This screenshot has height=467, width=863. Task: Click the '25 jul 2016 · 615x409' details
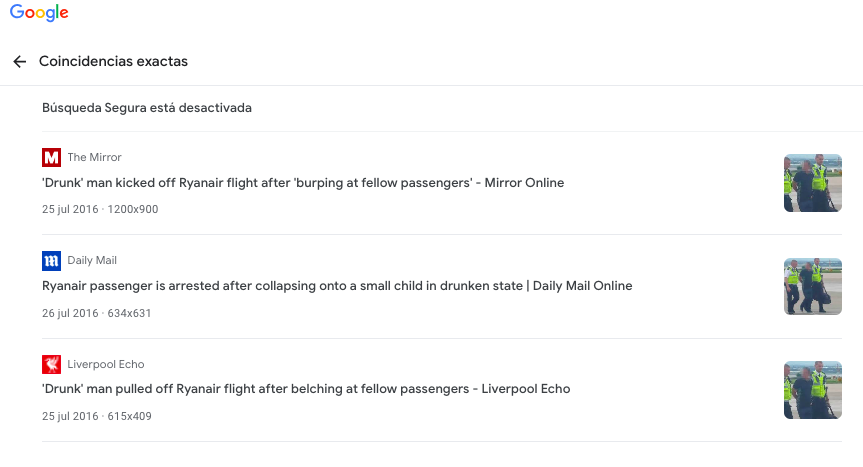(x=96, y=416)
